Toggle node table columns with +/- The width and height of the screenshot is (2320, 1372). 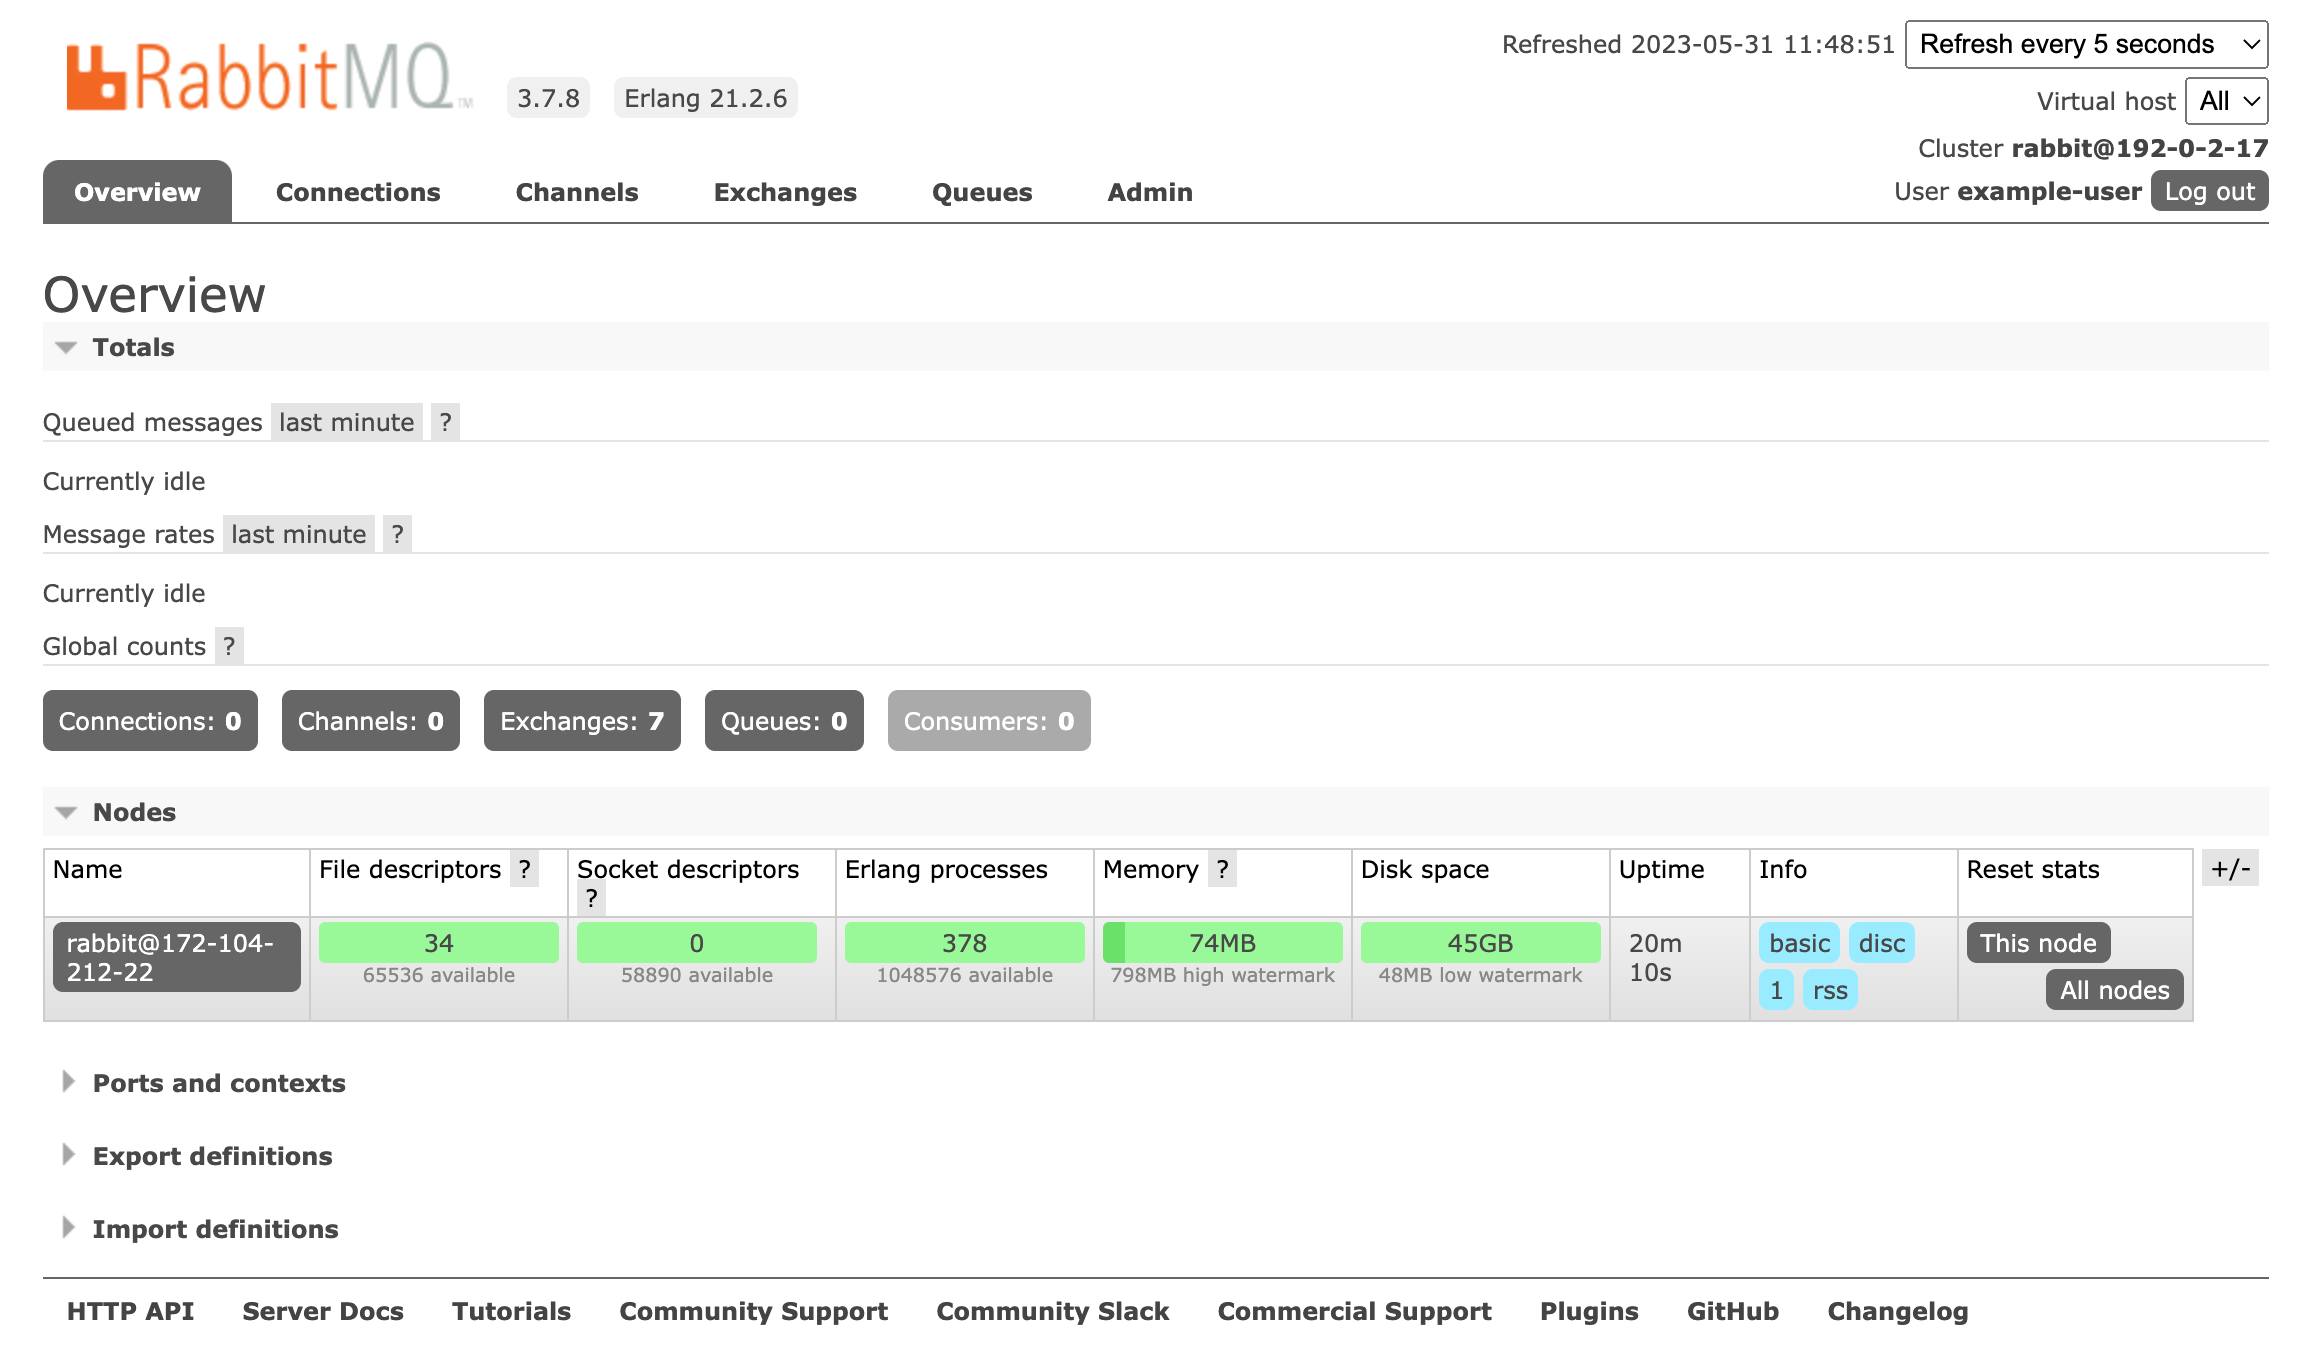(x=2231, y=869)
